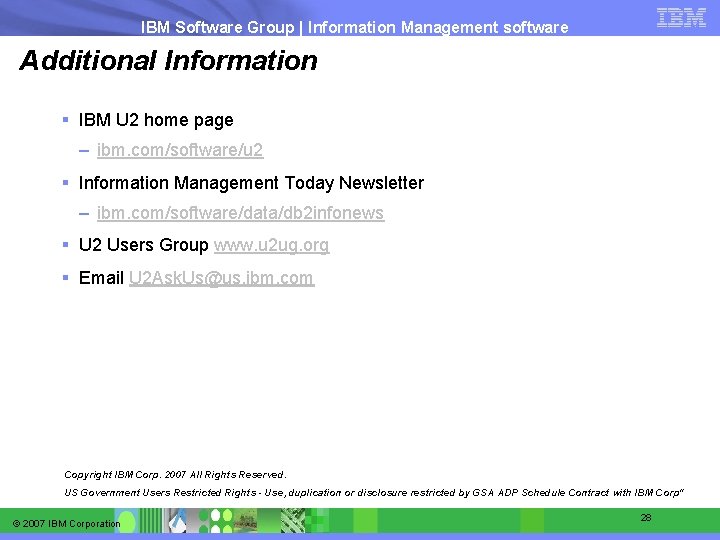Click the 'Copyright IBM Corp. 2007 All Rights Reserved.' line
The width and height of the screenshot is (720, 540).
(175, 475)
